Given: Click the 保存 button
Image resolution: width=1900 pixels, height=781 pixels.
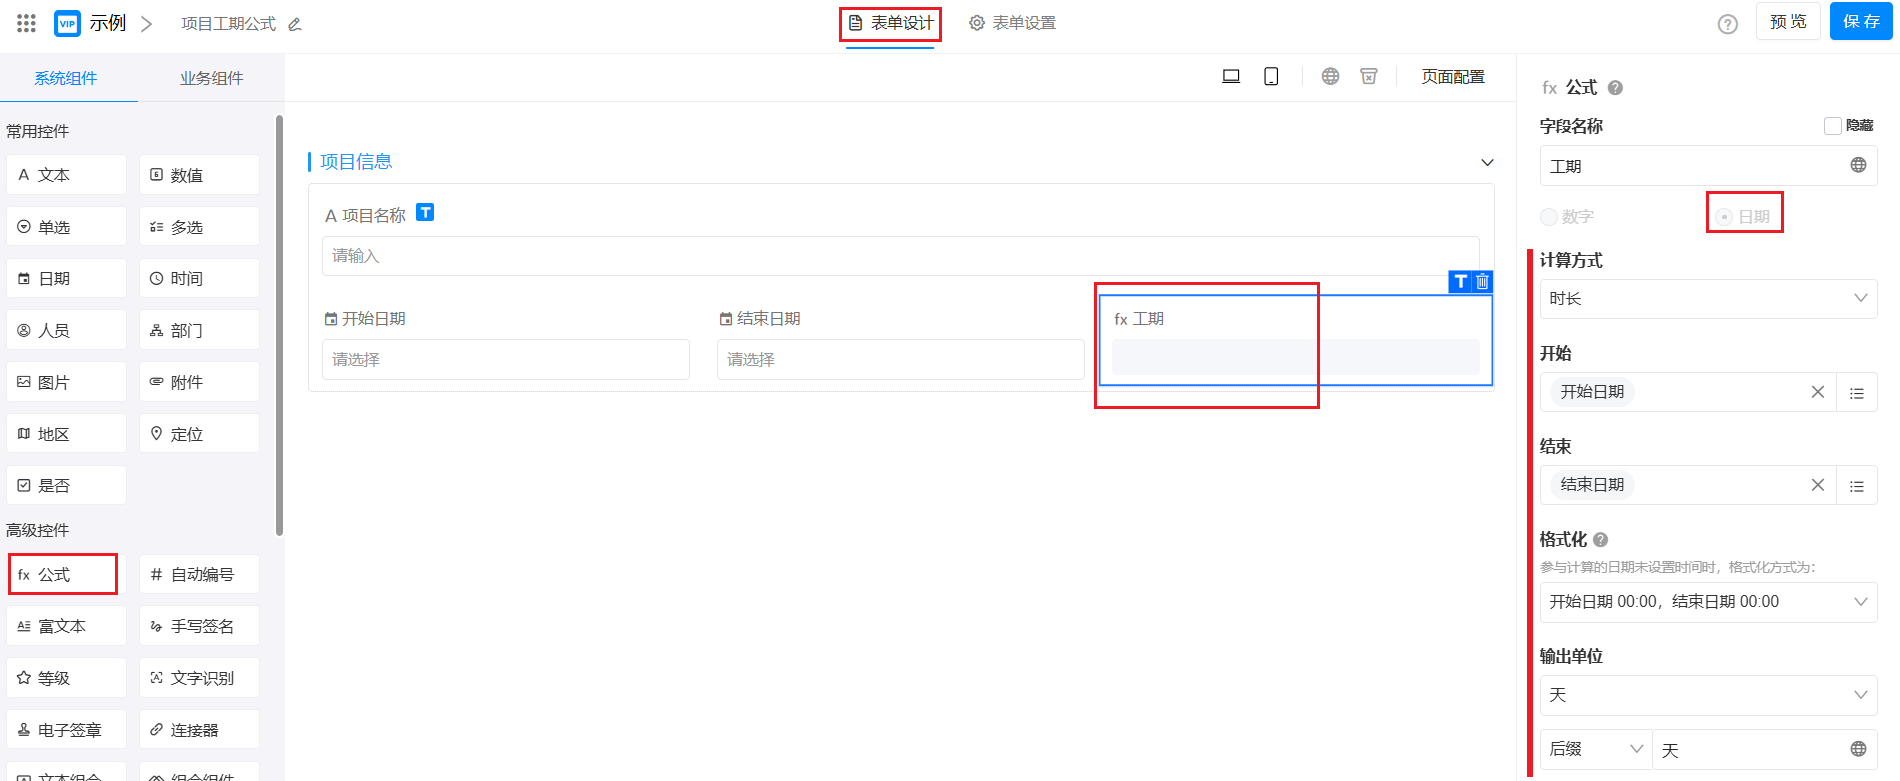Looking at the screenshot, I should (1860, 22).
